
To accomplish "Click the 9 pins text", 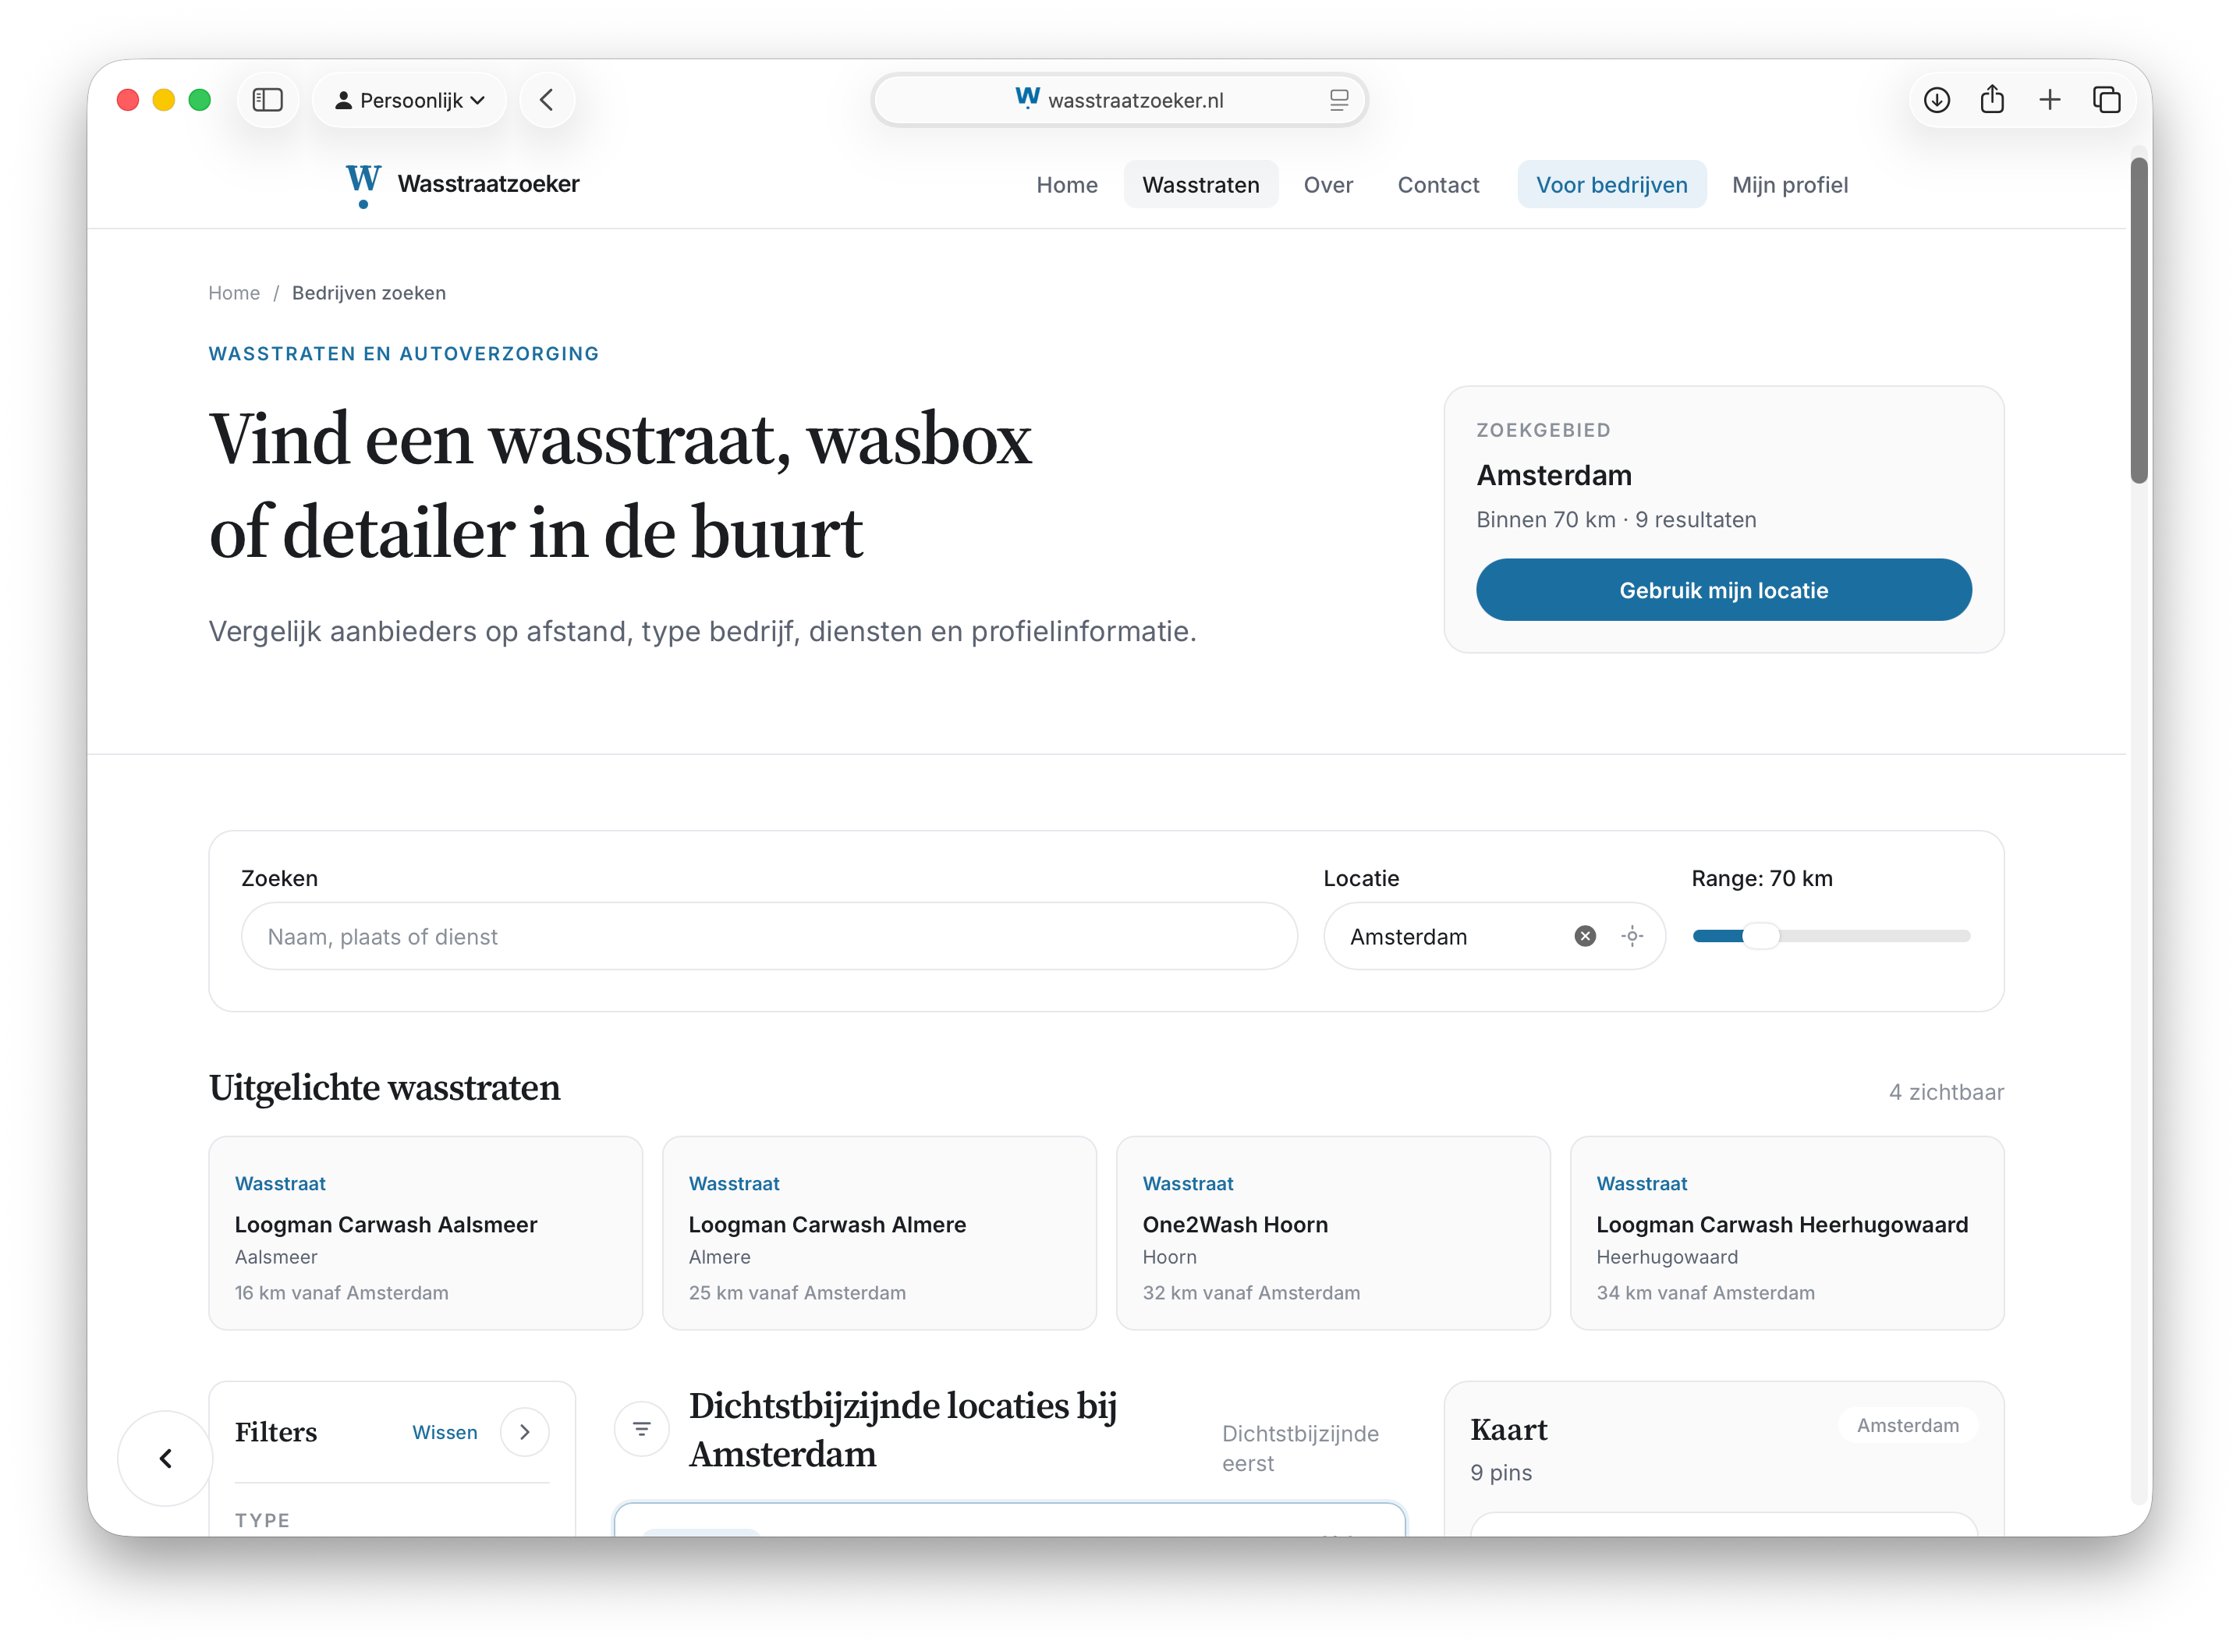I will (x=1500, y=1472).
